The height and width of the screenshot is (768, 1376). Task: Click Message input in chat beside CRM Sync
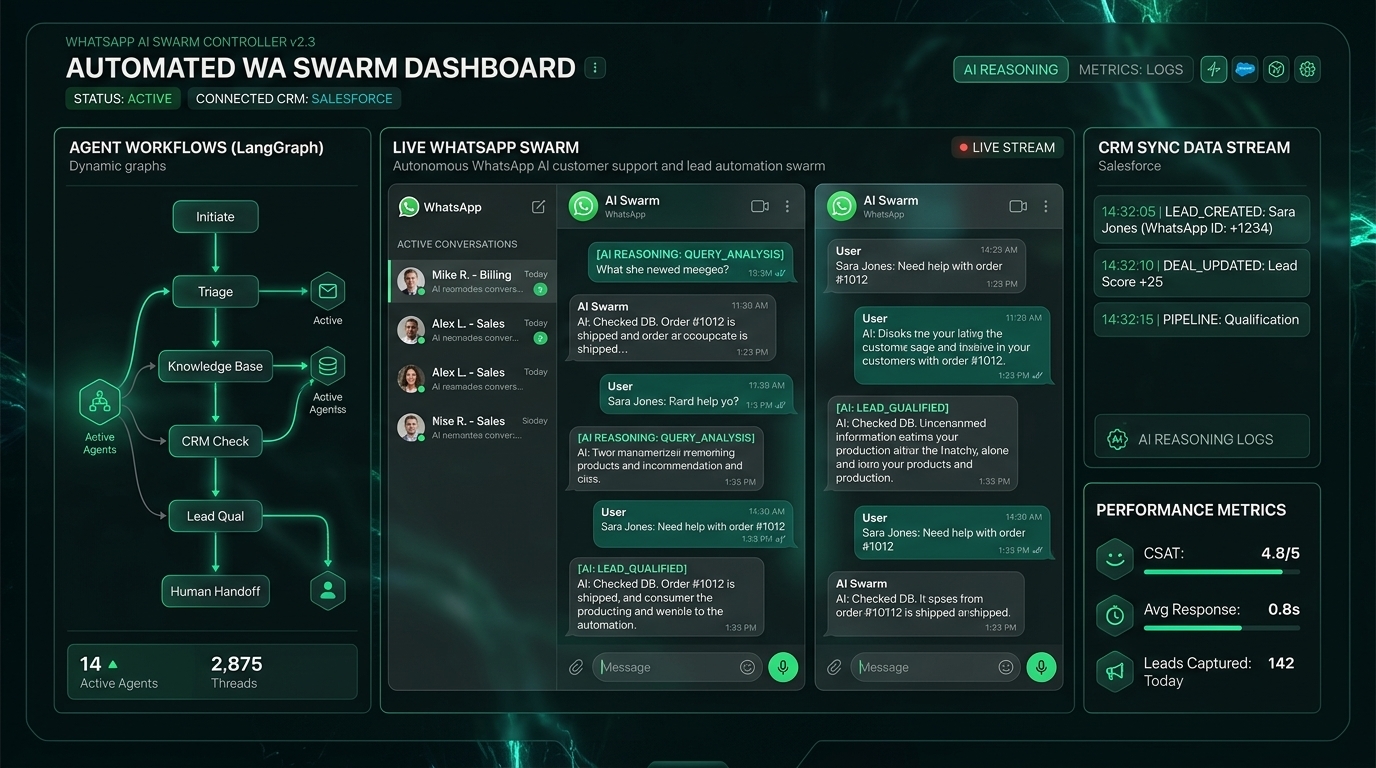click(935, 667)
